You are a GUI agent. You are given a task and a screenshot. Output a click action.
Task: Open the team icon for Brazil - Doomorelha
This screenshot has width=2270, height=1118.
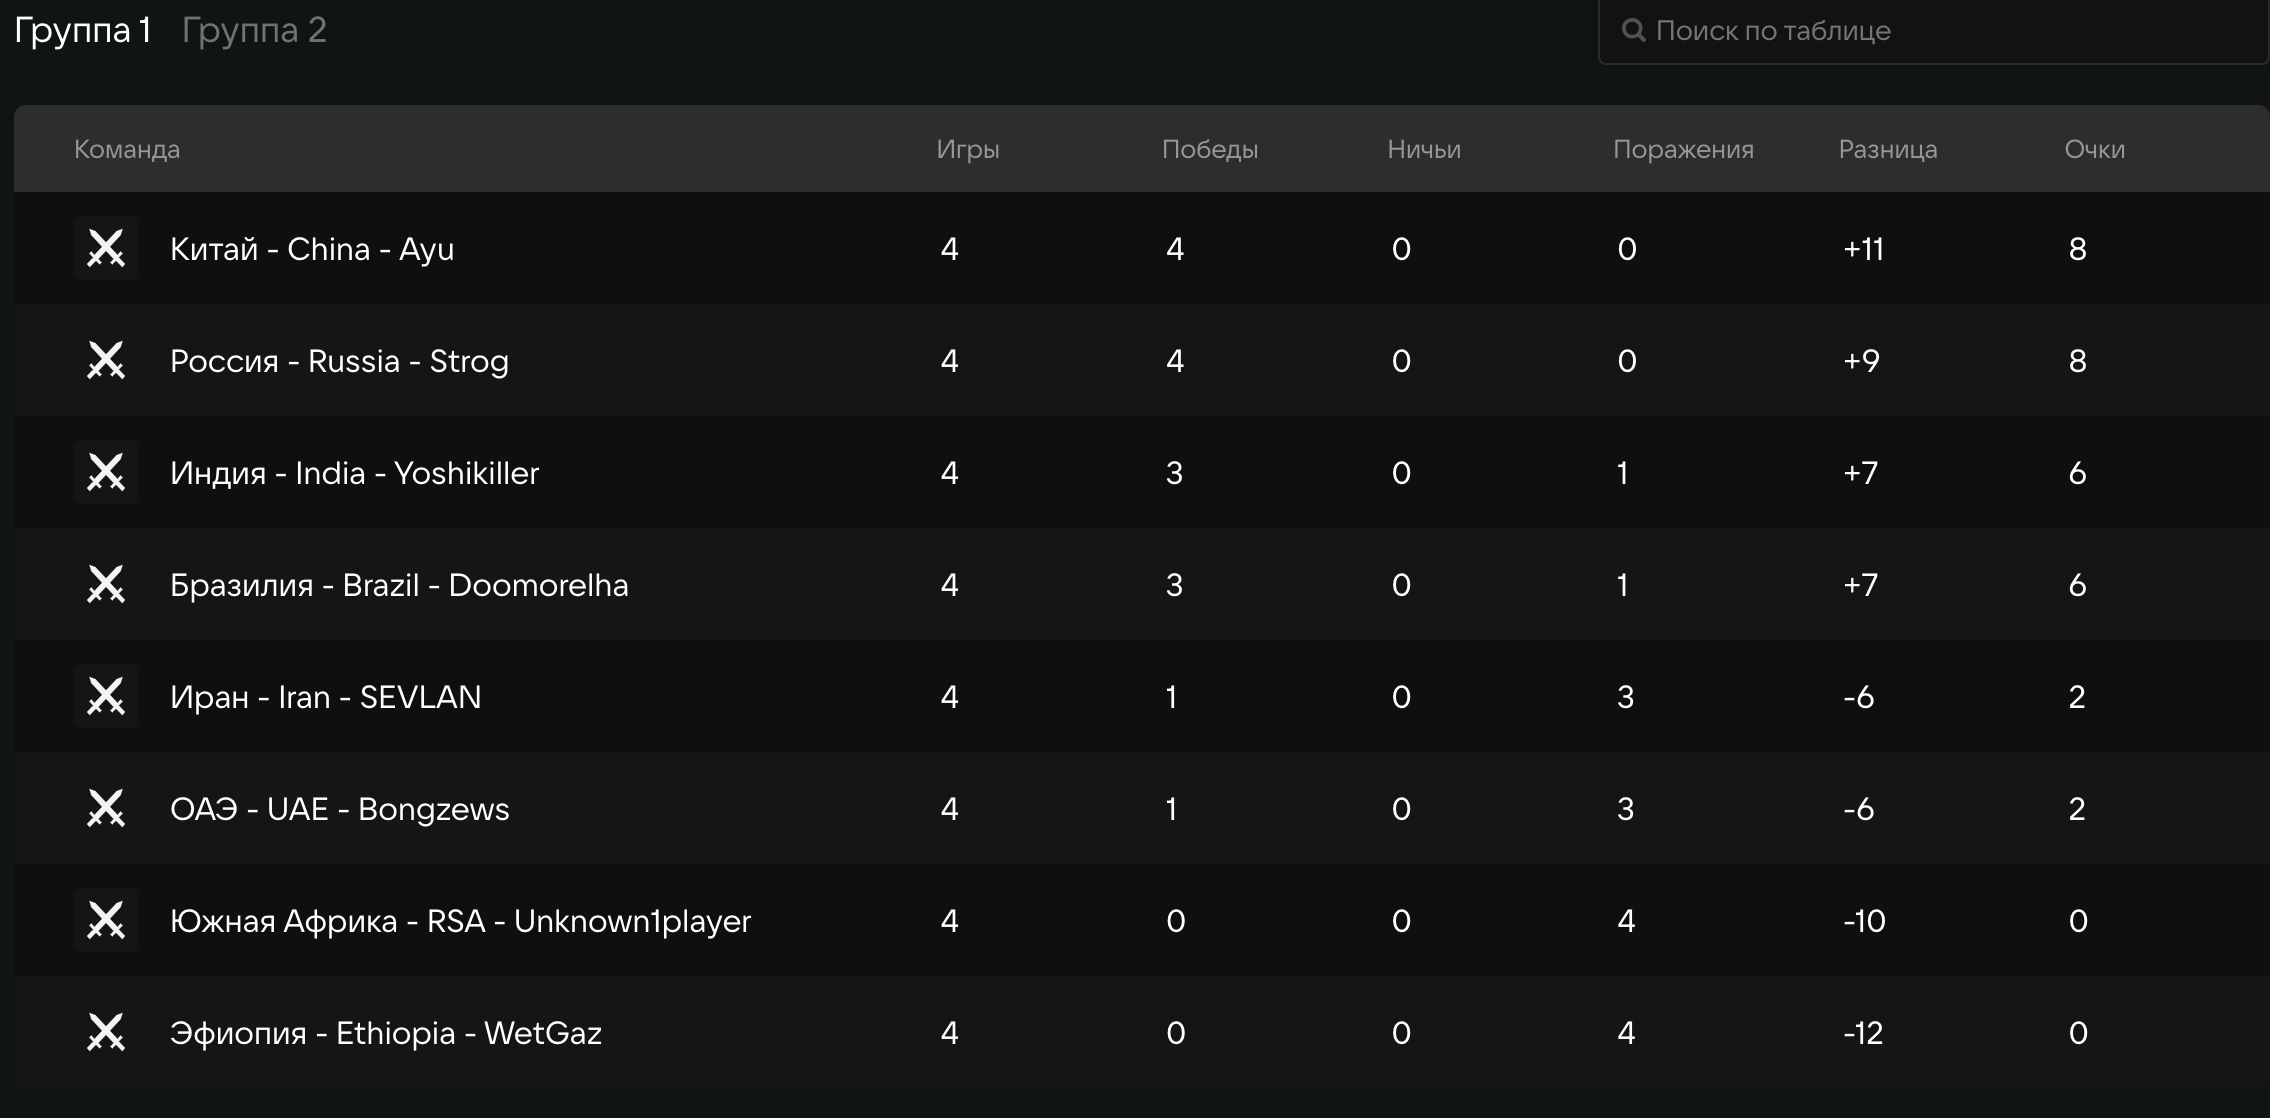coord(106,584)
